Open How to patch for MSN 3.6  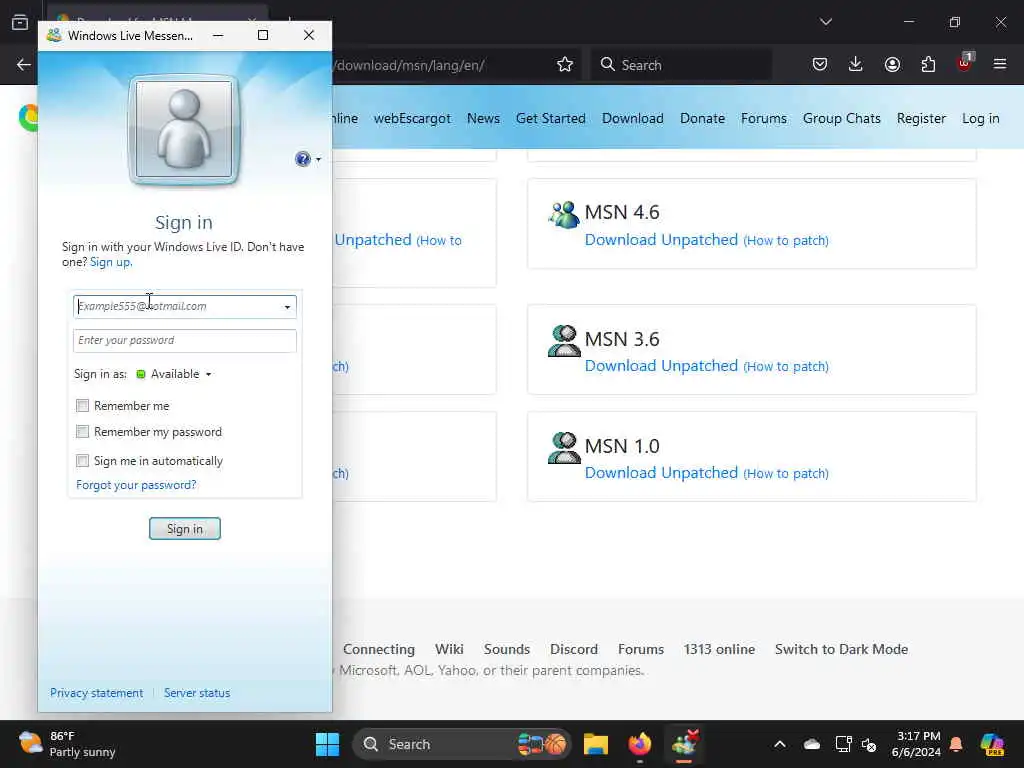786,366
